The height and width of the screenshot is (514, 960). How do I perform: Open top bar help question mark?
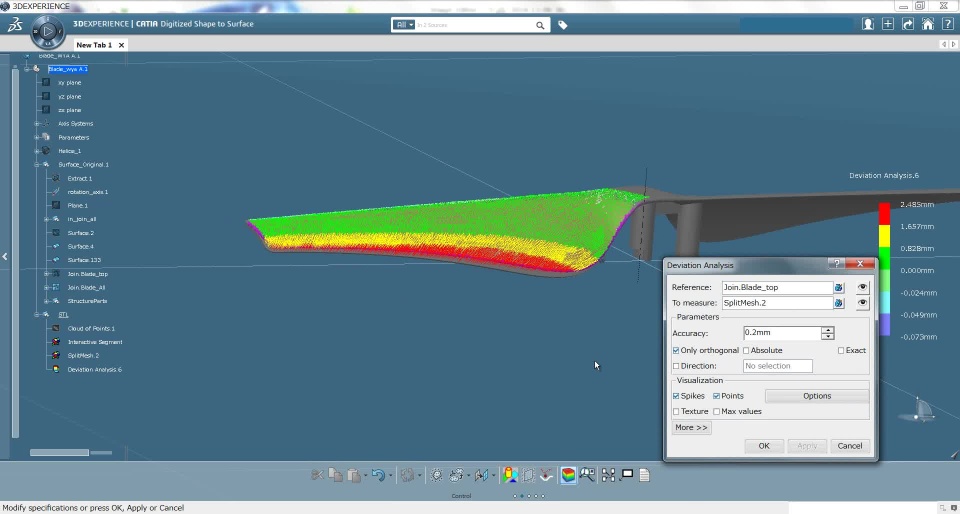tap(948, 24)
